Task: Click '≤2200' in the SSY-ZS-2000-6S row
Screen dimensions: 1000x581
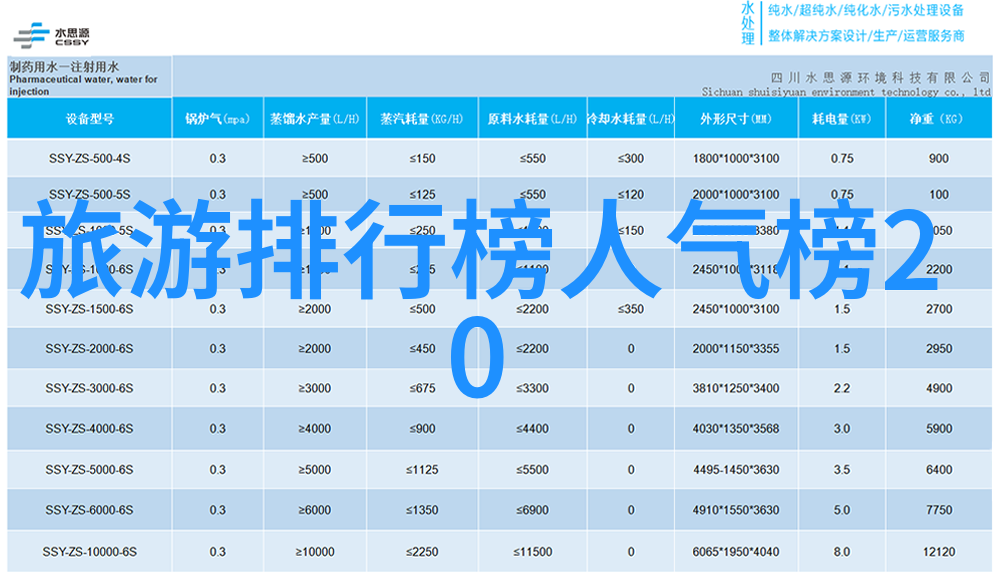Action: pyautogui.click(x=533, y=348)
